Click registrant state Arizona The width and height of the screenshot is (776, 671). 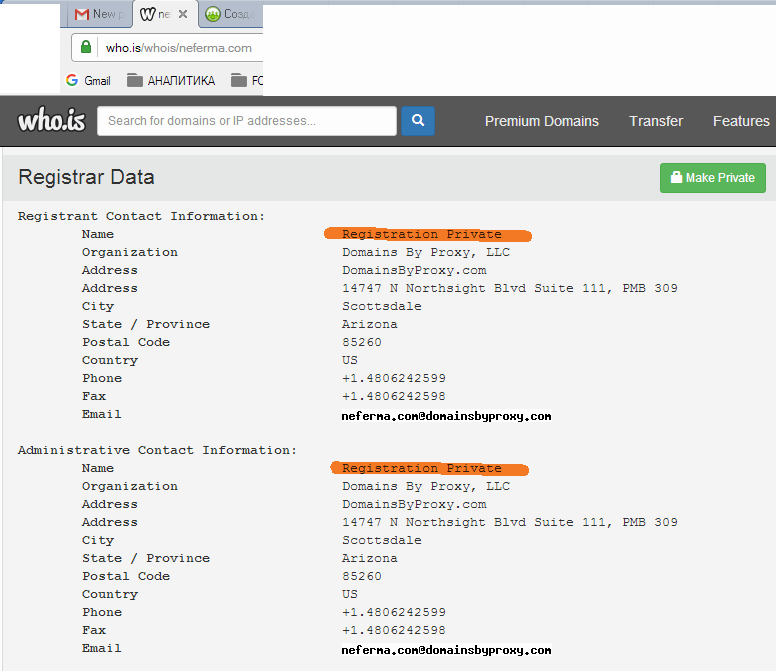pyautogui.click(x=370, y=324)
